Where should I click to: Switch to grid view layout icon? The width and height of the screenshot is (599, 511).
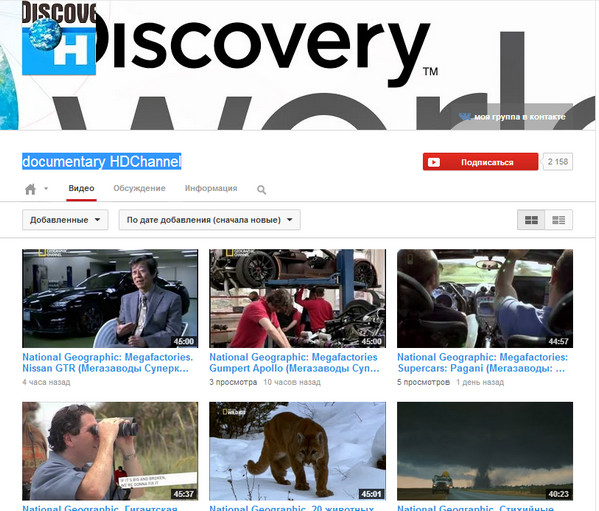point(531,220)
